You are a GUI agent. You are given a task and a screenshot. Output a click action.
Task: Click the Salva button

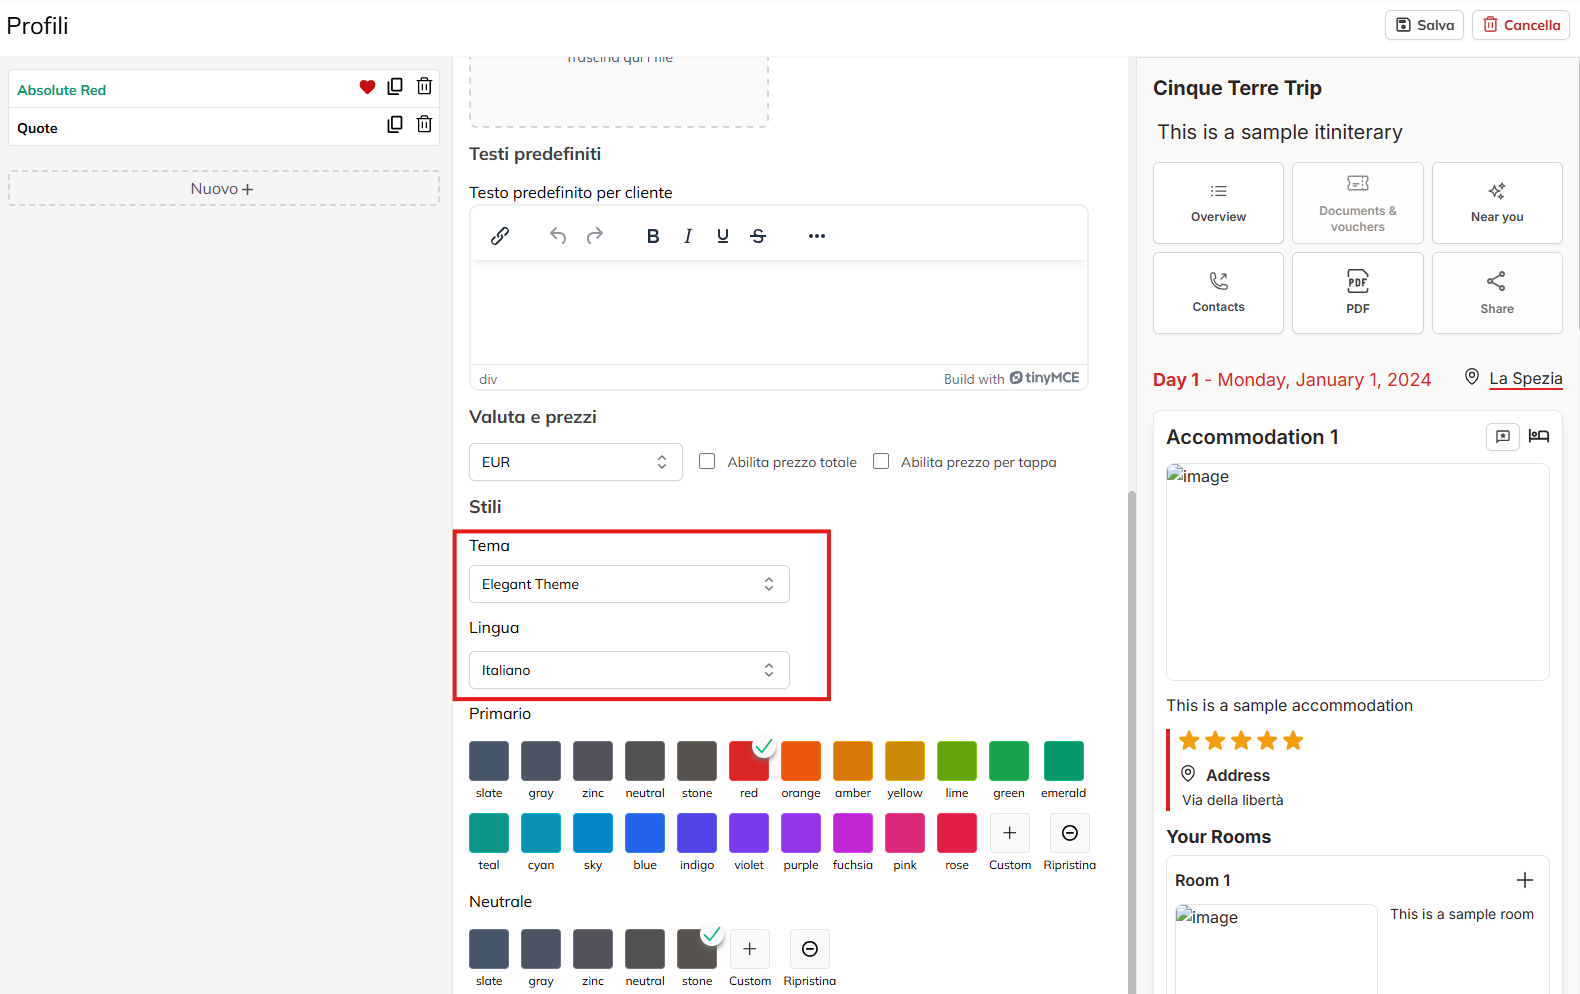[x=1424, y=25]
